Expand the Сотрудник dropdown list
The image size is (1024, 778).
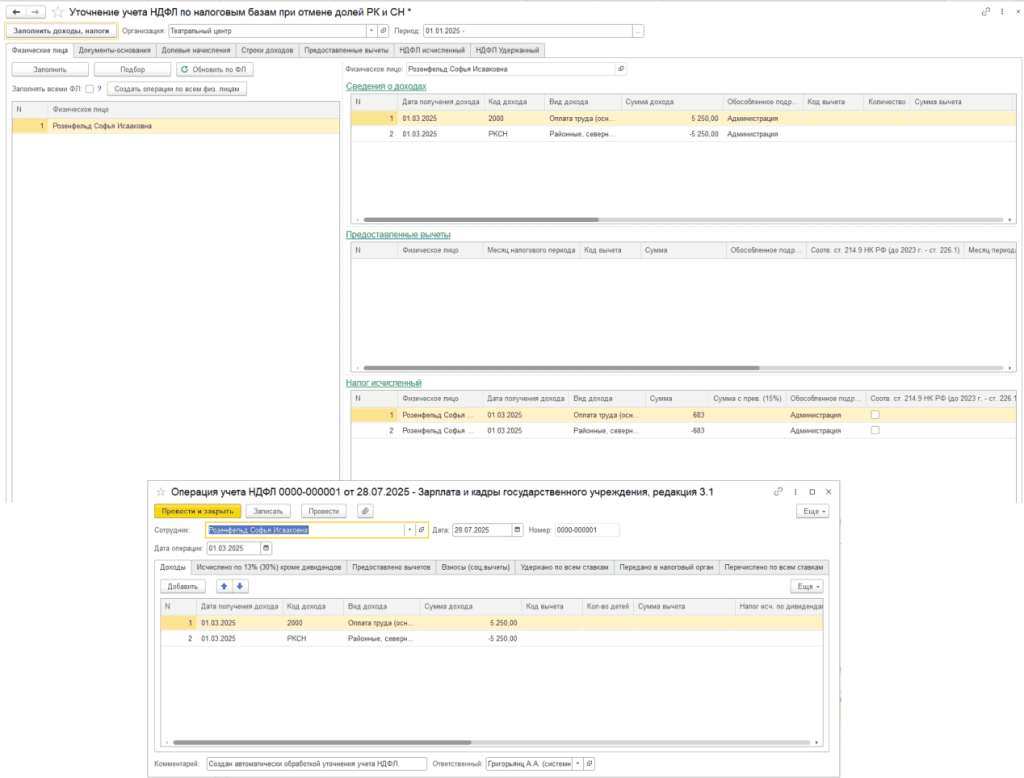(408, 530)
